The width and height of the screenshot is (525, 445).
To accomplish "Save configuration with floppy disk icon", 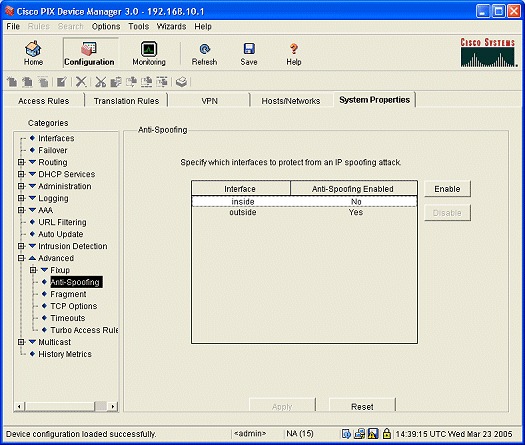I will 249,53.
